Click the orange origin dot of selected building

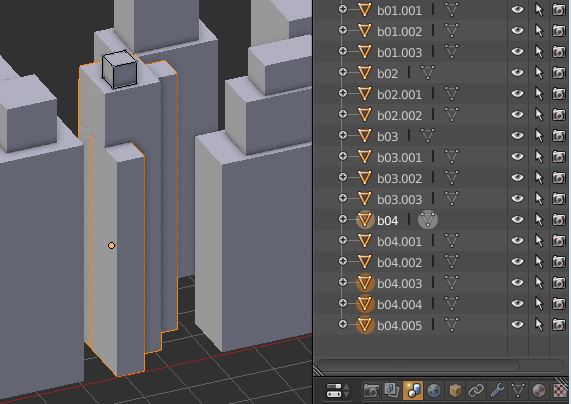(x=111, y=246)
